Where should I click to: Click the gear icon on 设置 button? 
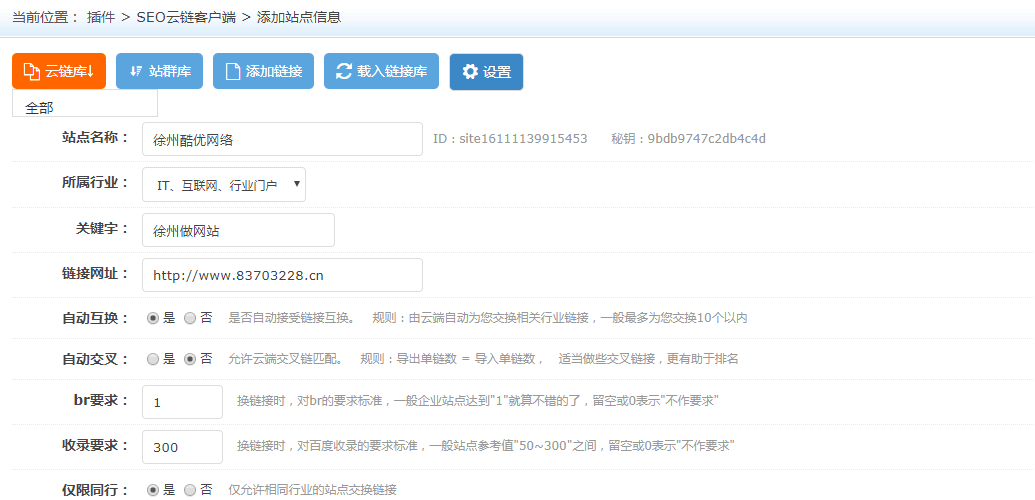470,72
